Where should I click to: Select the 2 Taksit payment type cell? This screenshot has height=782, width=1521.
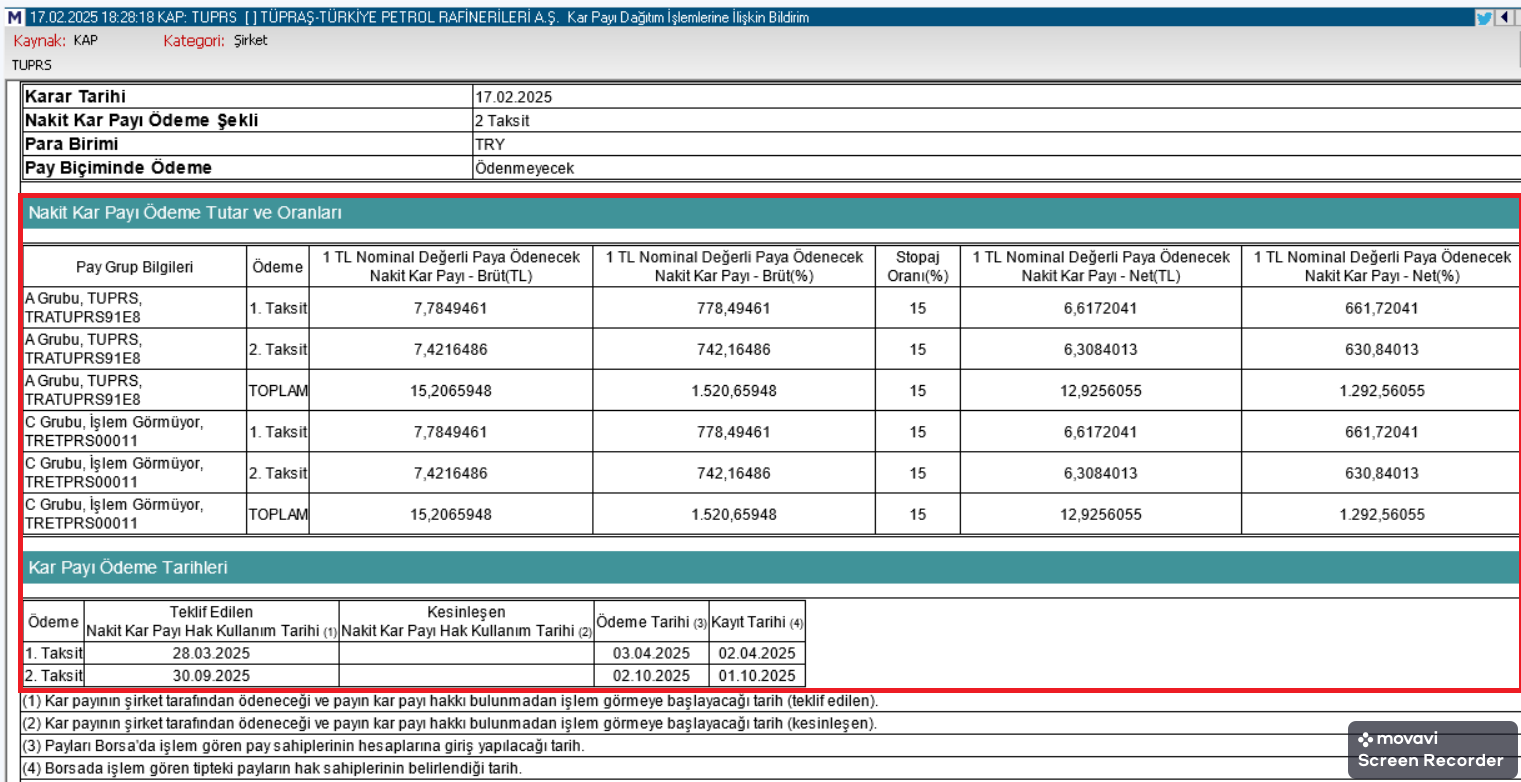click(x=502, y=121)
